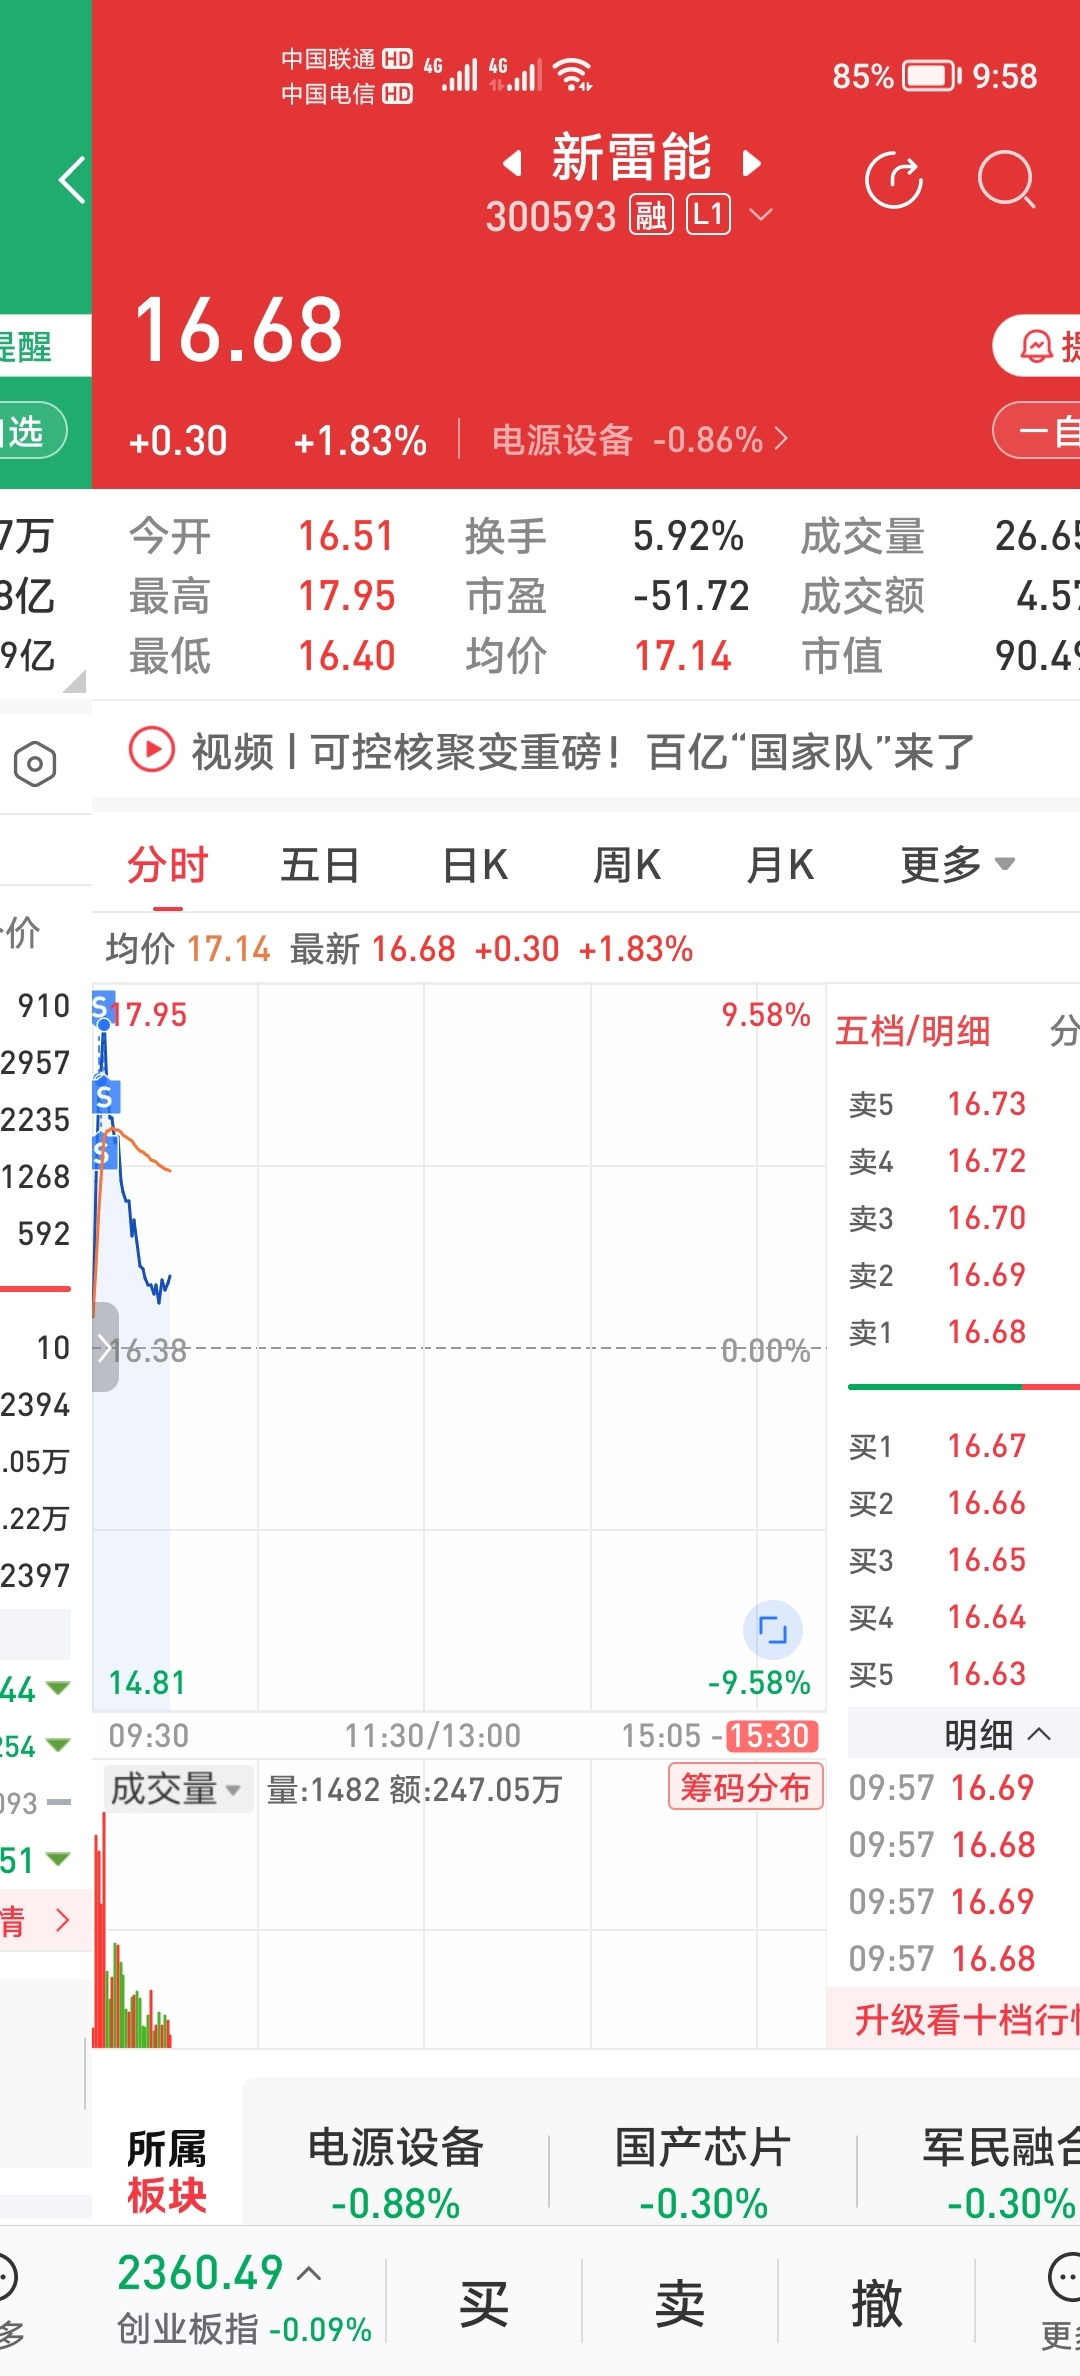Switch to next stock with right triangle
Screen dimensions: 1080x2376
(752, 162)
